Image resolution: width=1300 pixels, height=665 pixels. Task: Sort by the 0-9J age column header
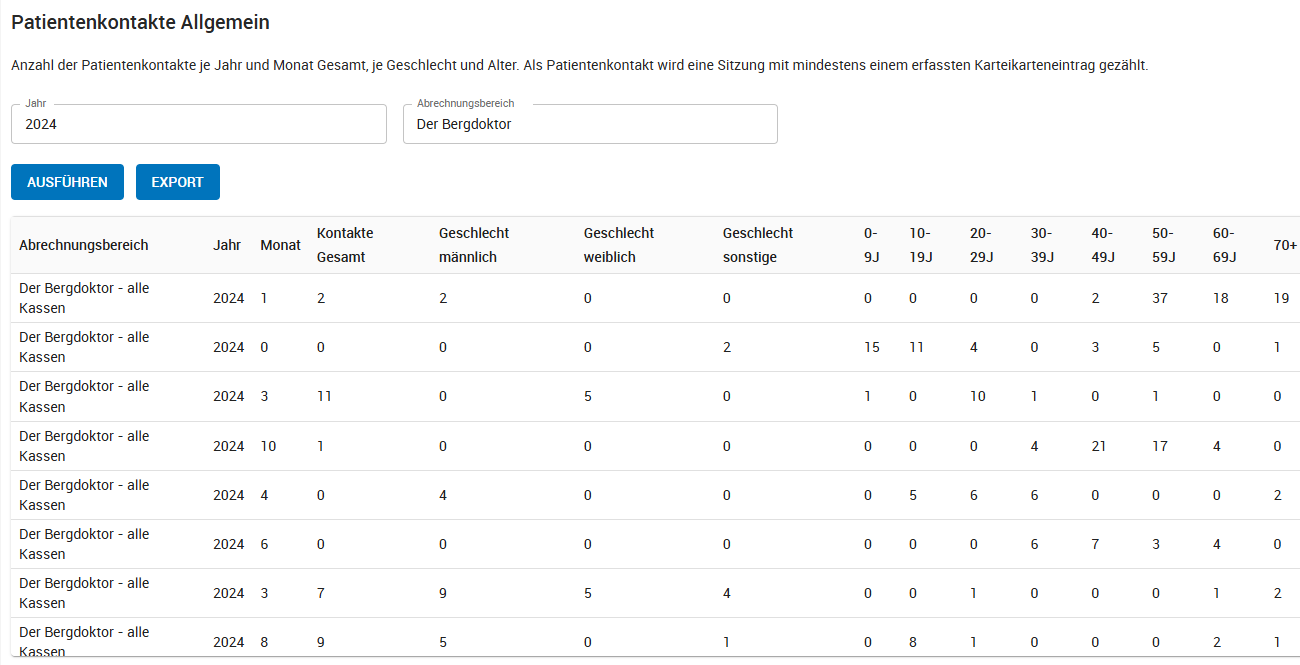872,245
